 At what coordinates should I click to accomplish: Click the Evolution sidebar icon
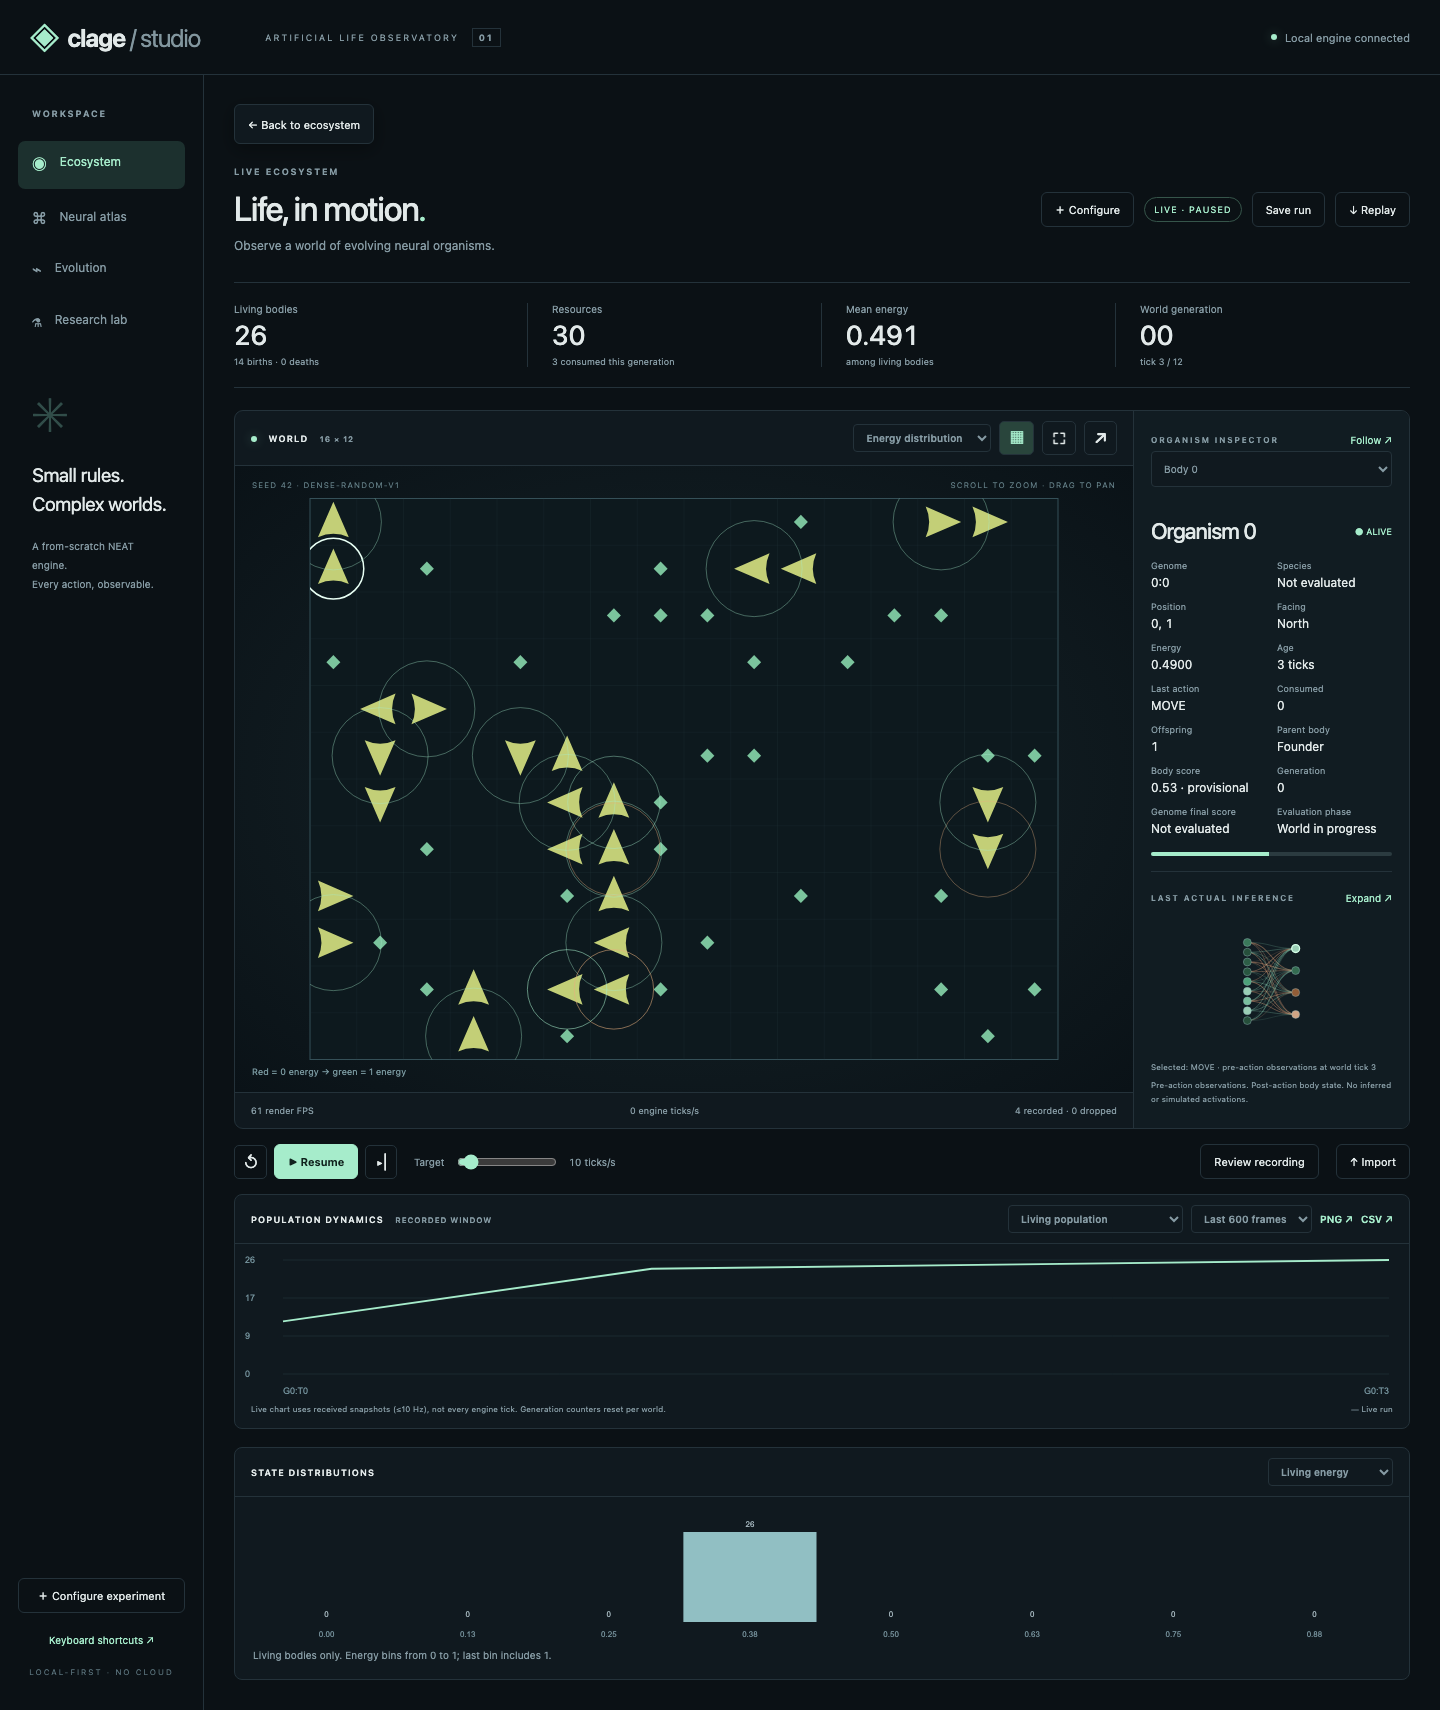click(x=37, y=269)
